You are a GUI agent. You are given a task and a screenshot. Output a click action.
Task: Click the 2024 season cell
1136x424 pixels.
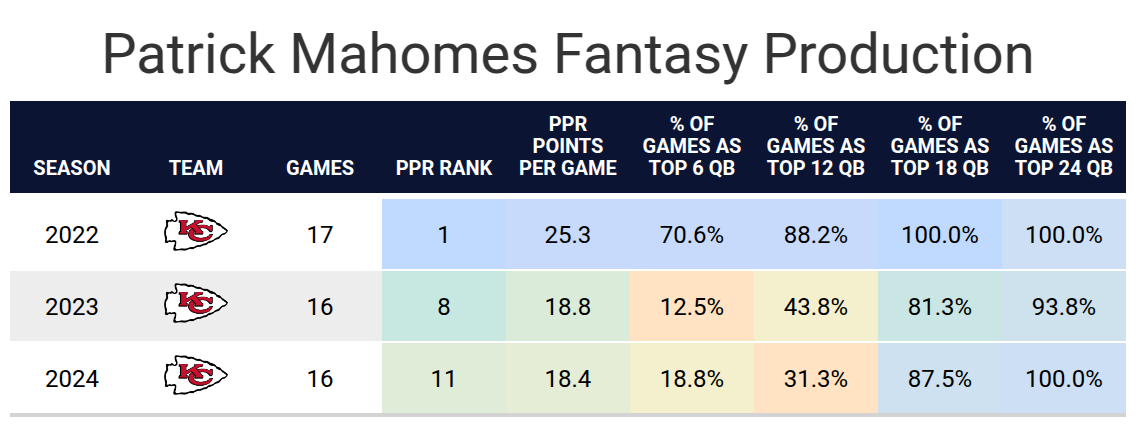pos(72,379)
